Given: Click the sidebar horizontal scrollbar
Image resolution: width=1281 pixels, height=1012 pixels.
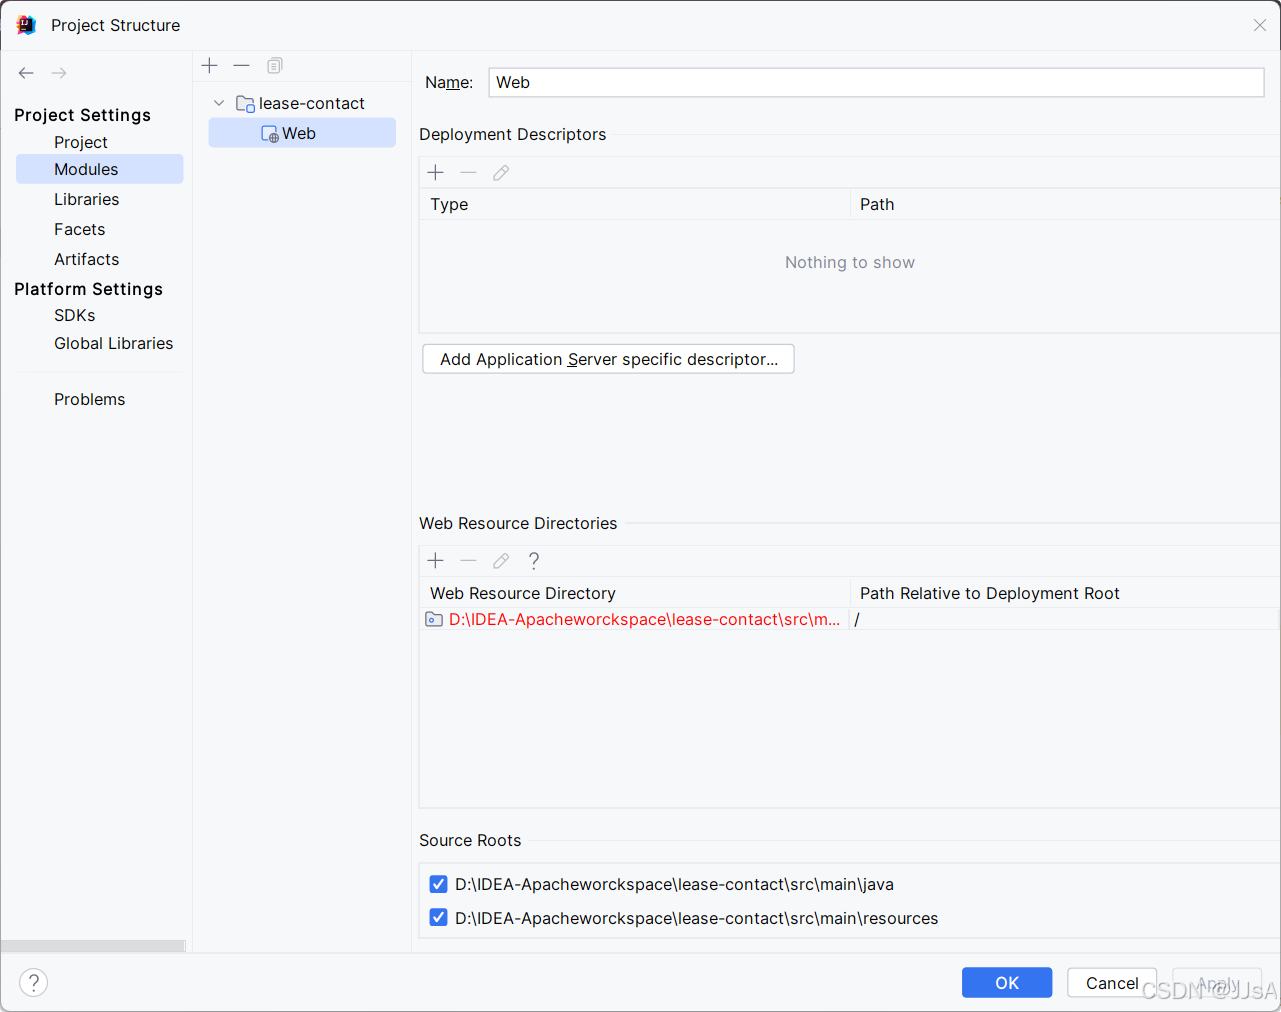Looking at the screenshot, I should coord(93,946).
